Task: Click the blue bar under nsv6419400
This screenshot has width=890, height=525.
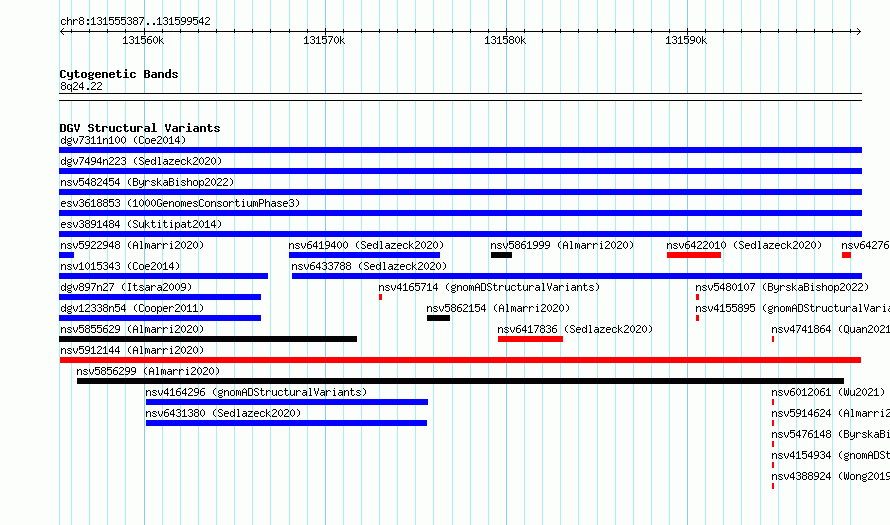Action: click(x=364, y=255)
